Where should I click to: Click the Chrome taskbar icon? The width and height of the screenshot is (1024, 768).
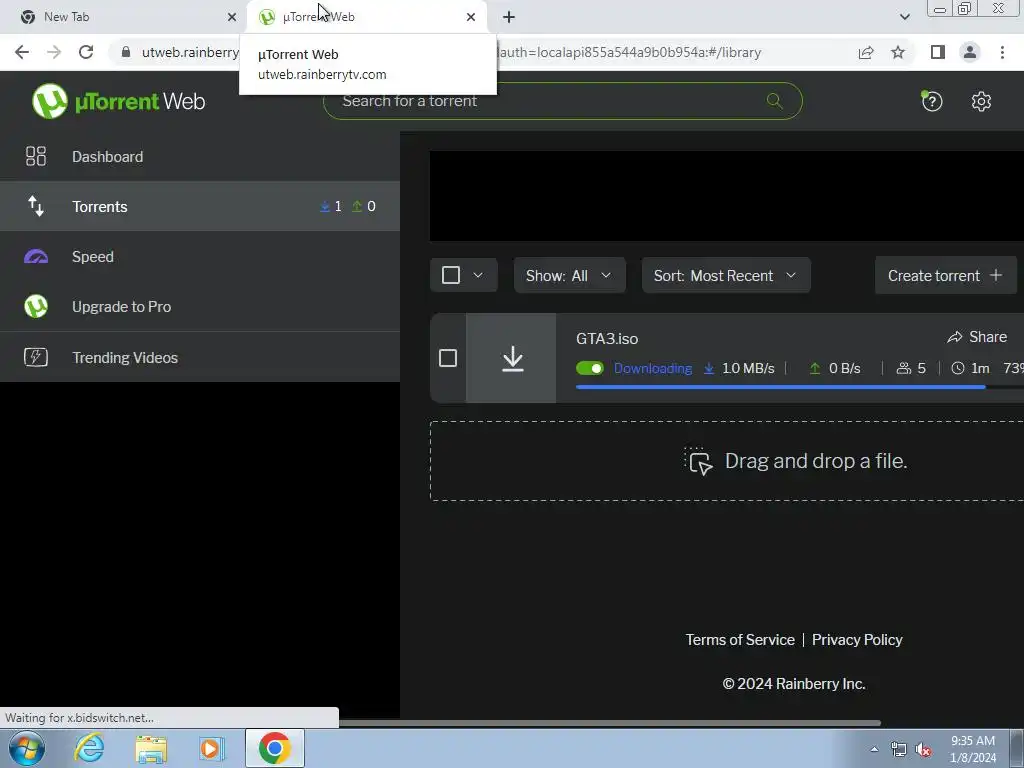click(x=275, y=748)
